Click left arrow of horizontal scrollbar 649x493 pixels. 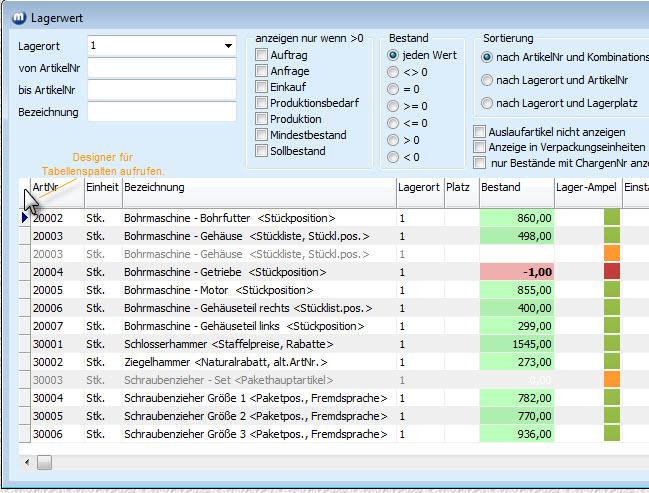(27, 463)
